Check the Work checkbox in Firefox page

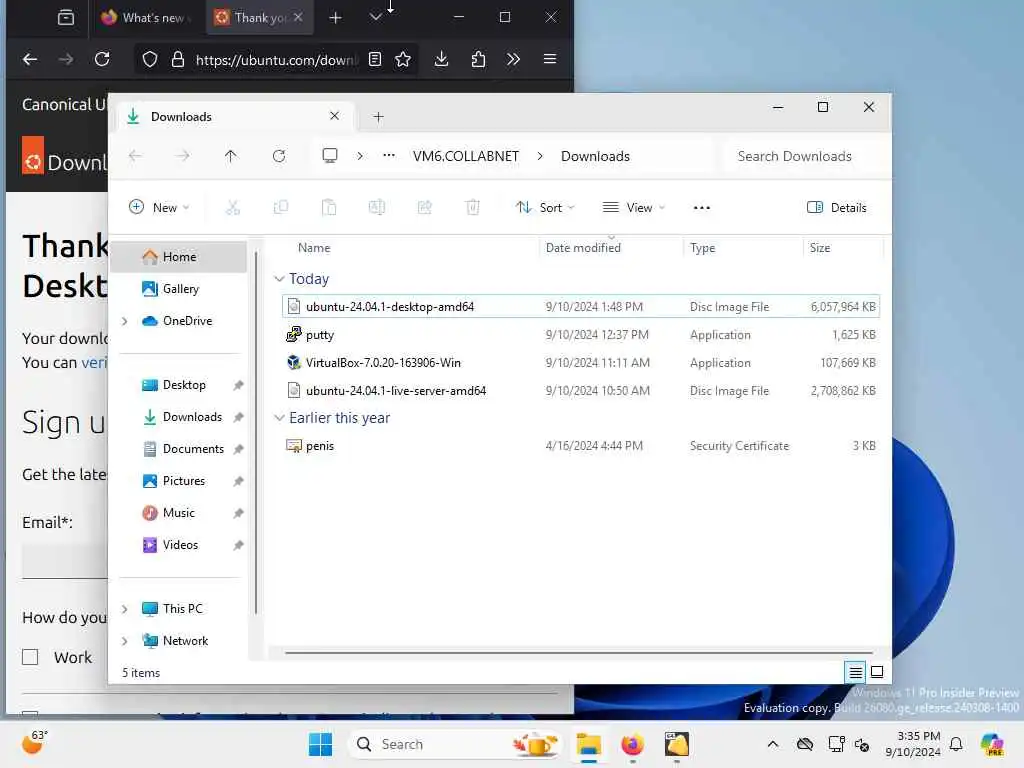pyautogui.click(x=30, y=657)
